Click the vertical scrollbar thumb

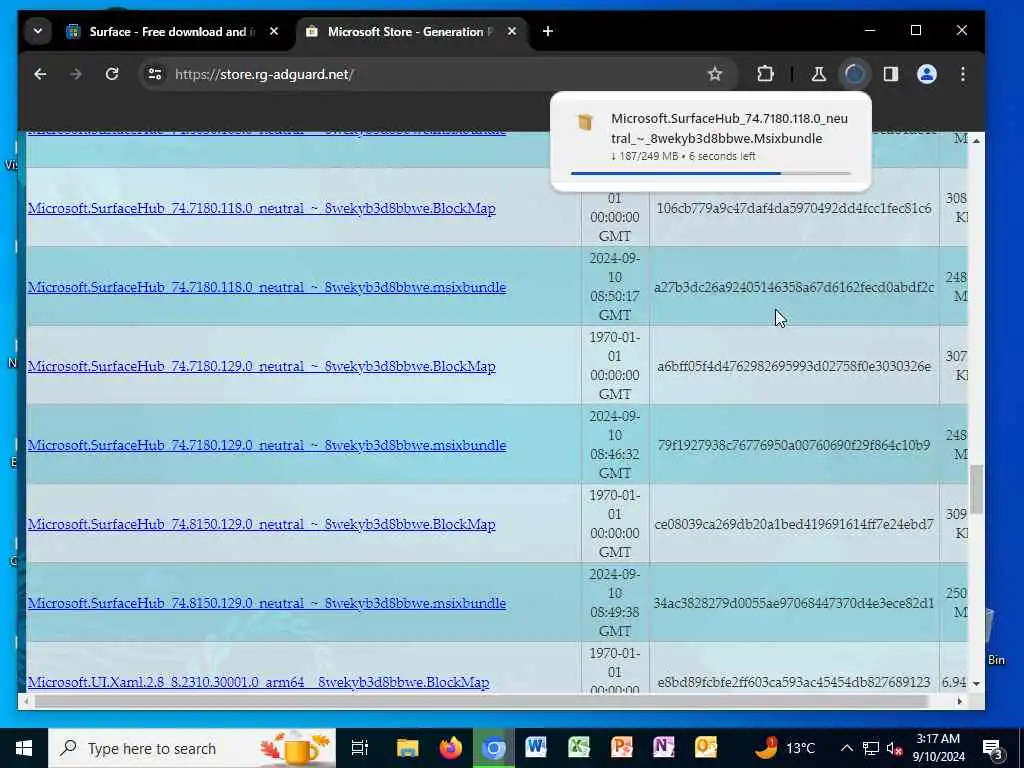click(976, 489)
